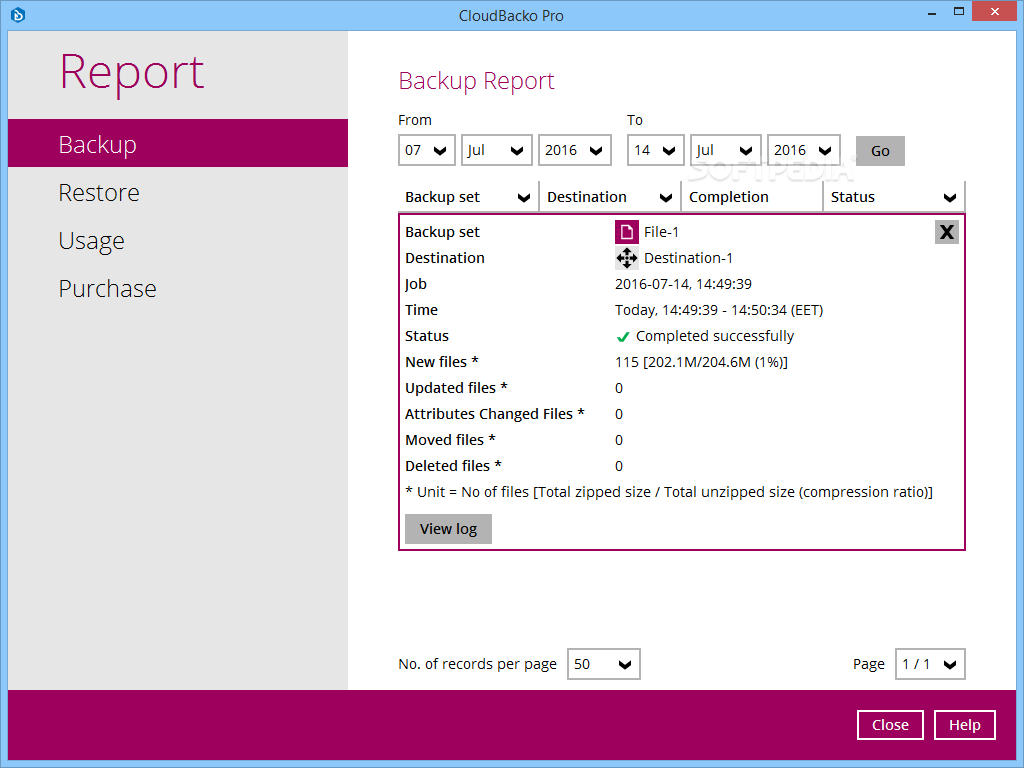Click the Completed successfully status text
This screenshot has width=1024, height=768.
point(714,336)
